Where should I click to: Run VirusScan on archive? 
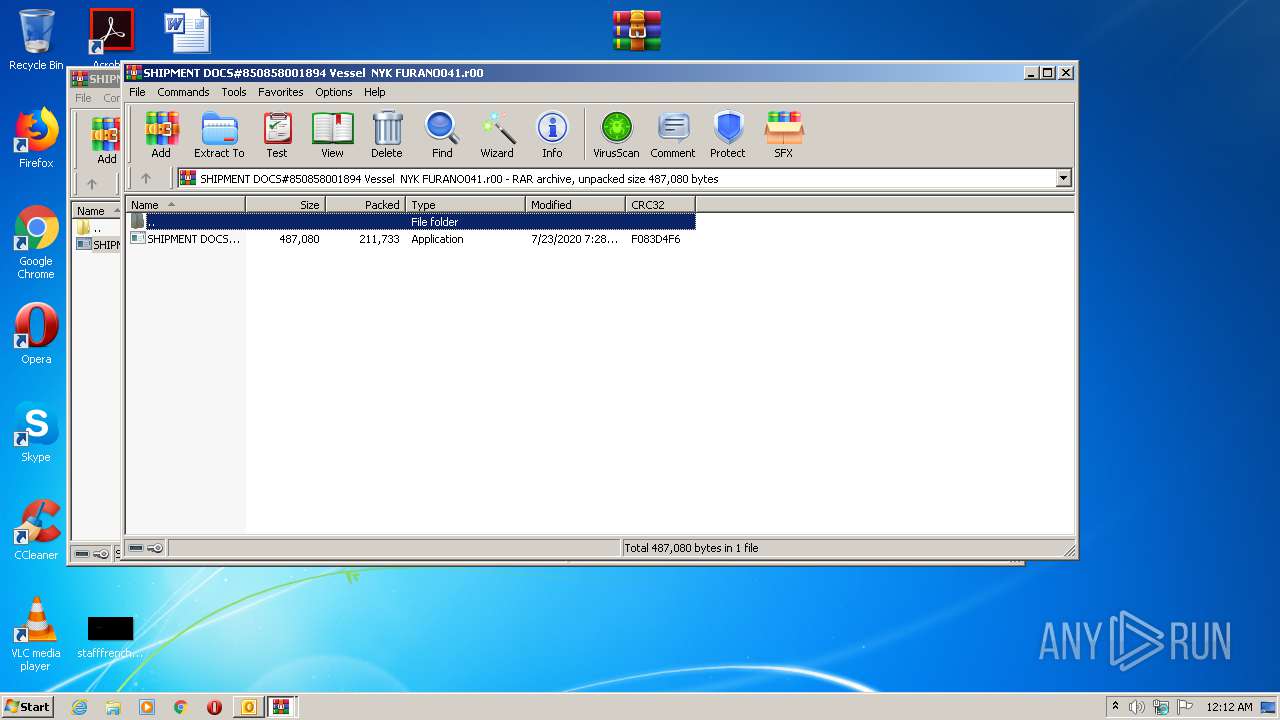point(616,134)
